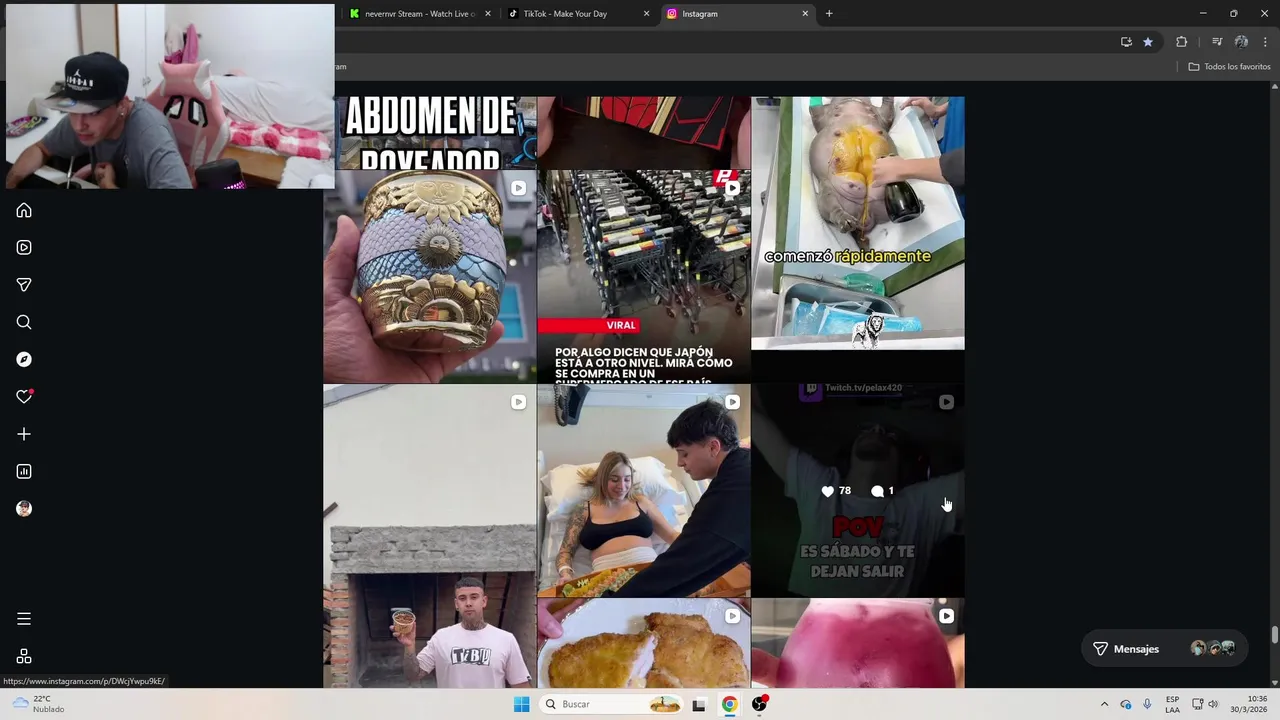Viewport: 1280px width, 720px height.
Task: Open man holding glass by fireplace reel
Action: tap(430, 537)
